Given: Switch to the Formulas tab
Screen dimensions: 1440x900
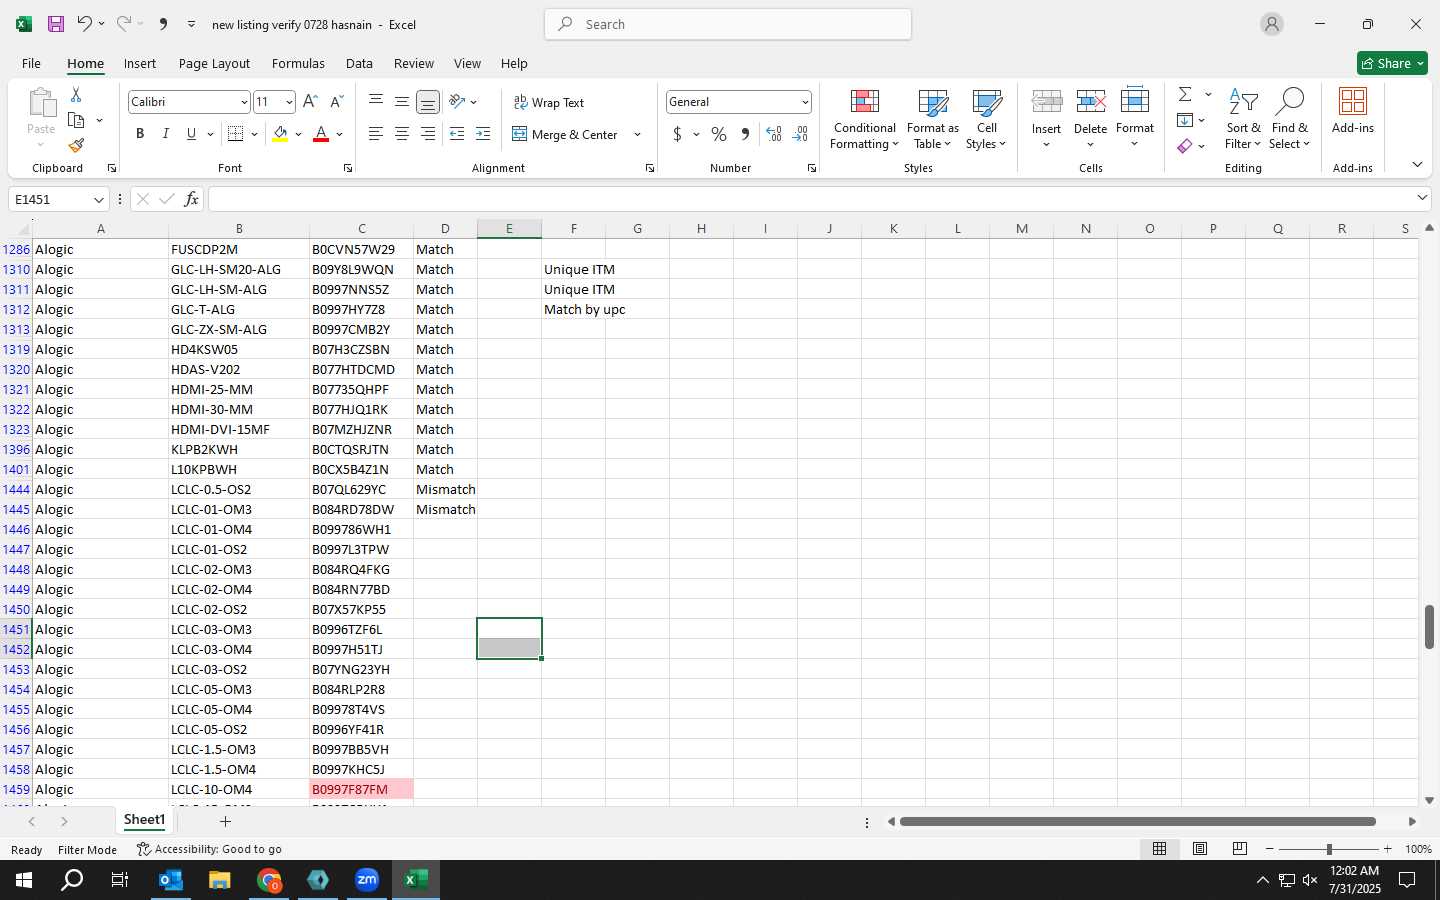Looking at the screenshot, I should 298,63.
